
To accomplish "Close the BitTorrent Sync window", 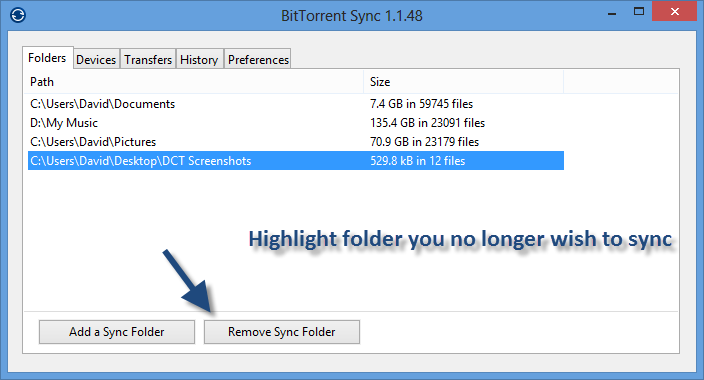I will point(674,12).
